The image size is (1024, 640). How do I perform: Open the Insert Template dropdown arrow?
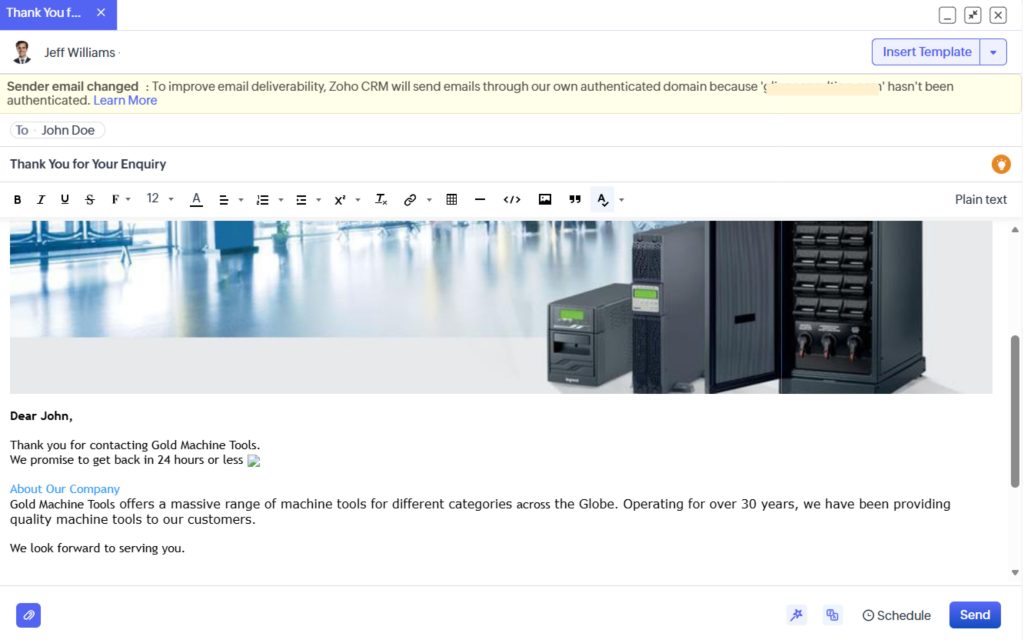pyautogui.click(x=993, y=52)
